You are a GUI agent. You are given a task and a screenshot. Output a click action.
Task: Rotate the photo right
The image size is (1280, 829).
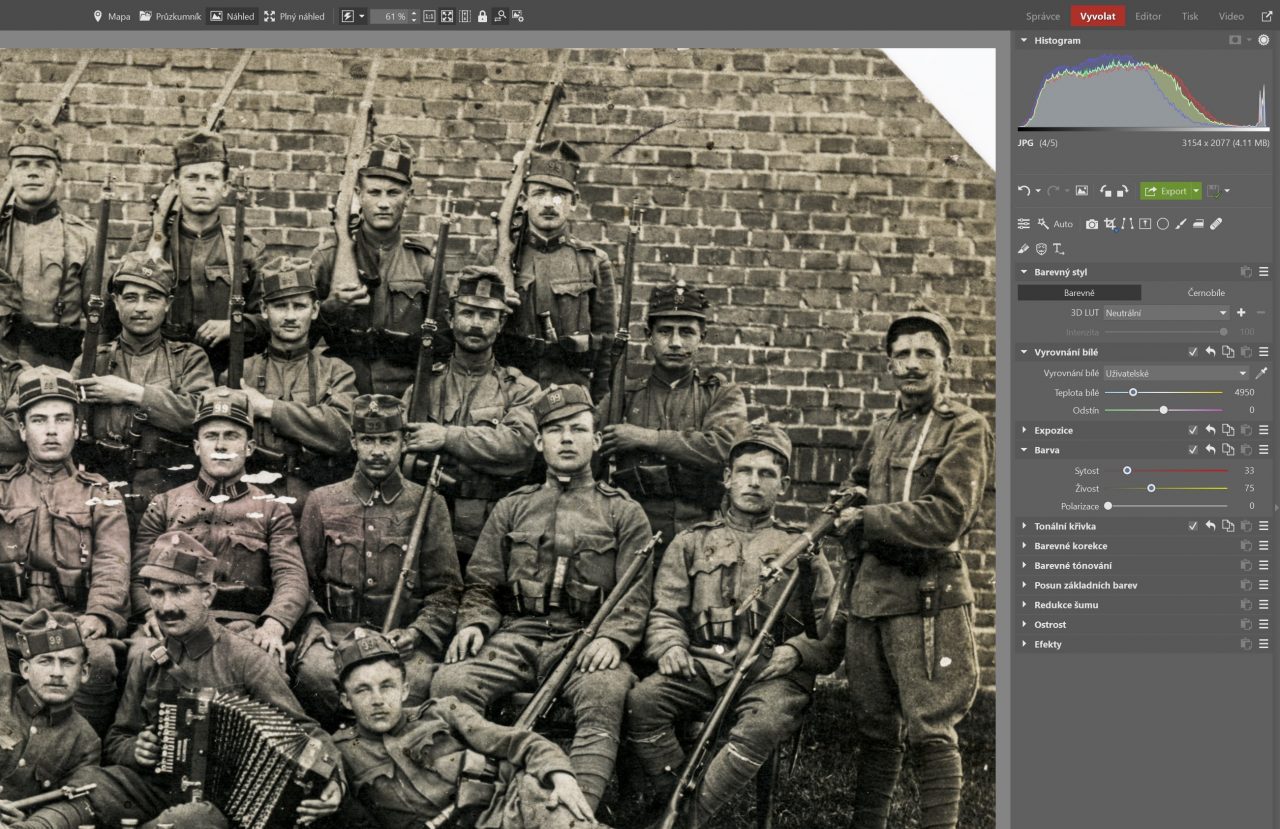click(1122, 191)
